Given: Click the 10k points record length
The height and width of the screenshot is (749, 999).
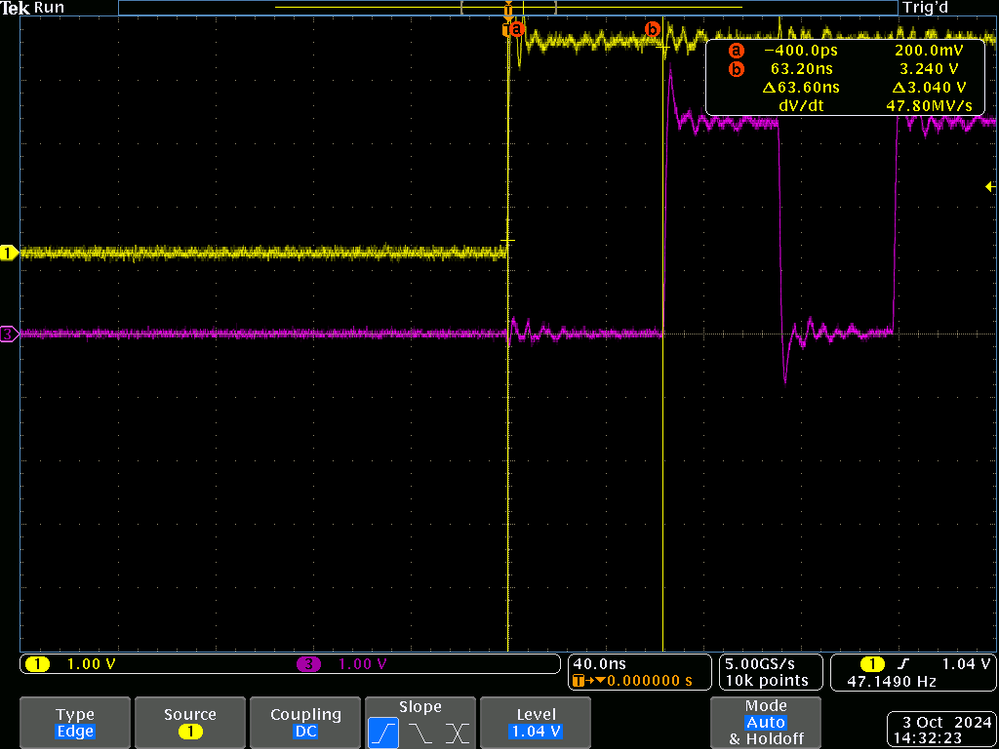Looking at the screenshot, I should (x=767, y=680).
